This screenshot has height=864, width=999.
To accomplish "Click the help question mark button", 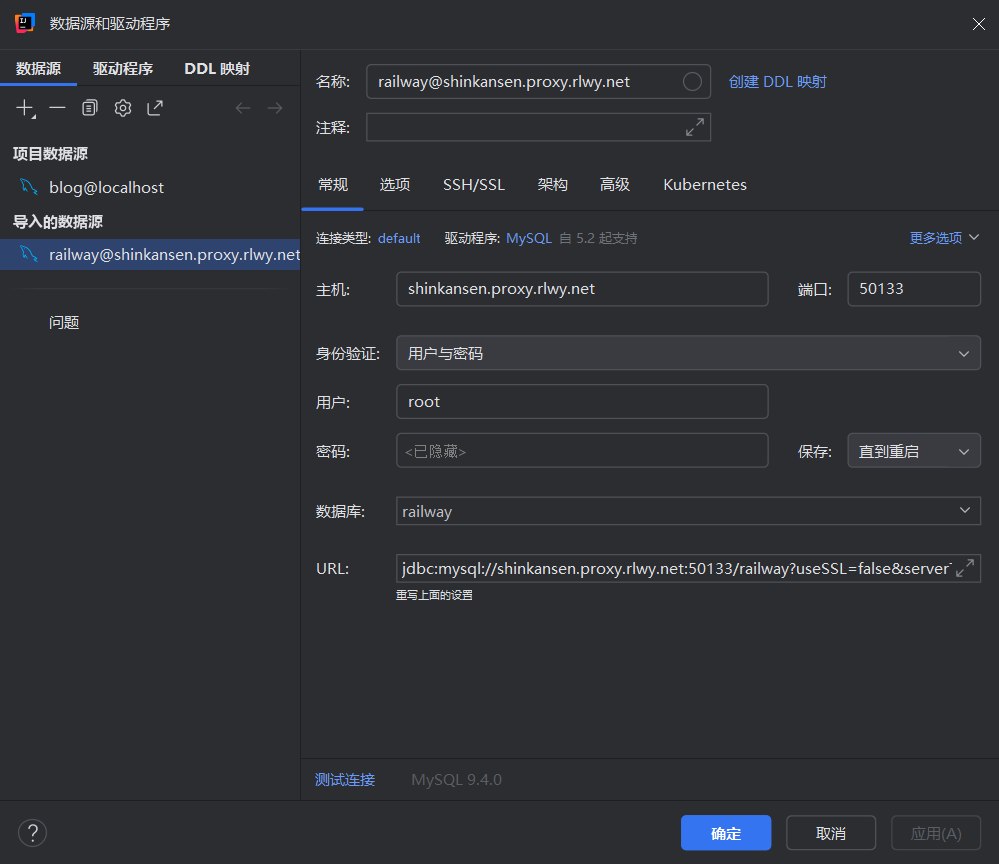I will 32,832.
